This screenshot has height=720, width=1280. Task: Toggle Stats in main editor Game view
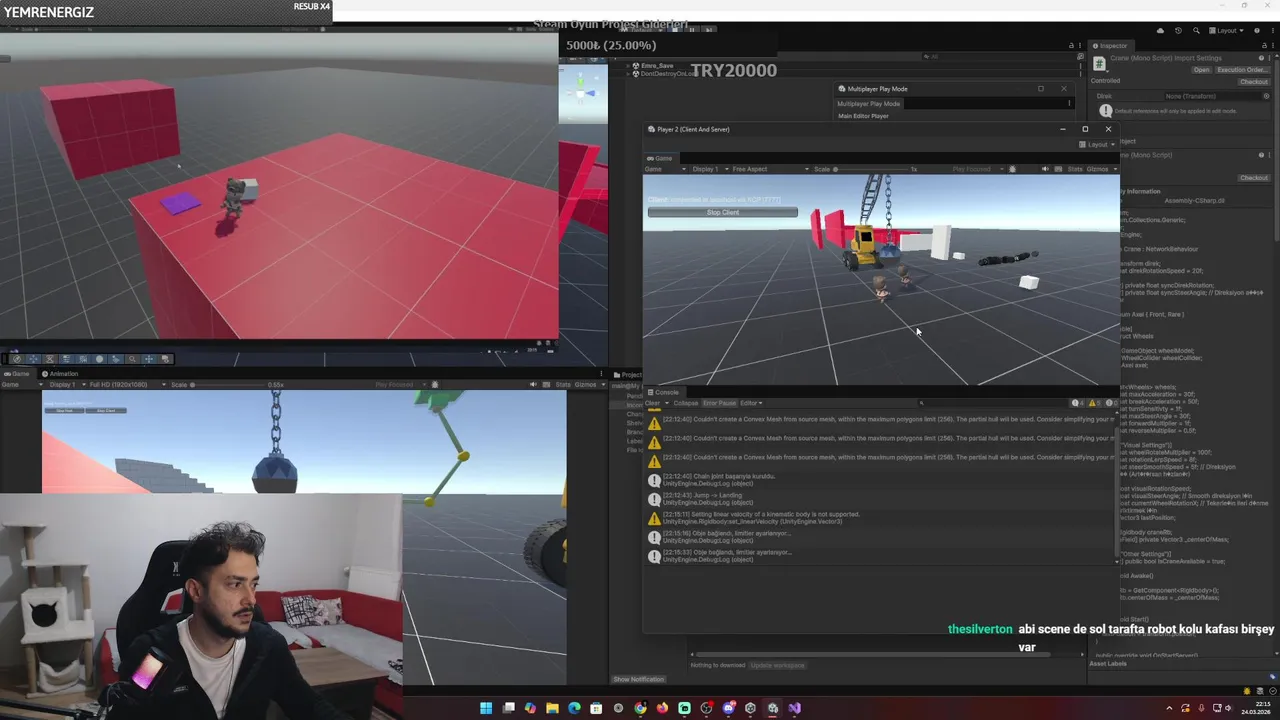click(563, 384)
